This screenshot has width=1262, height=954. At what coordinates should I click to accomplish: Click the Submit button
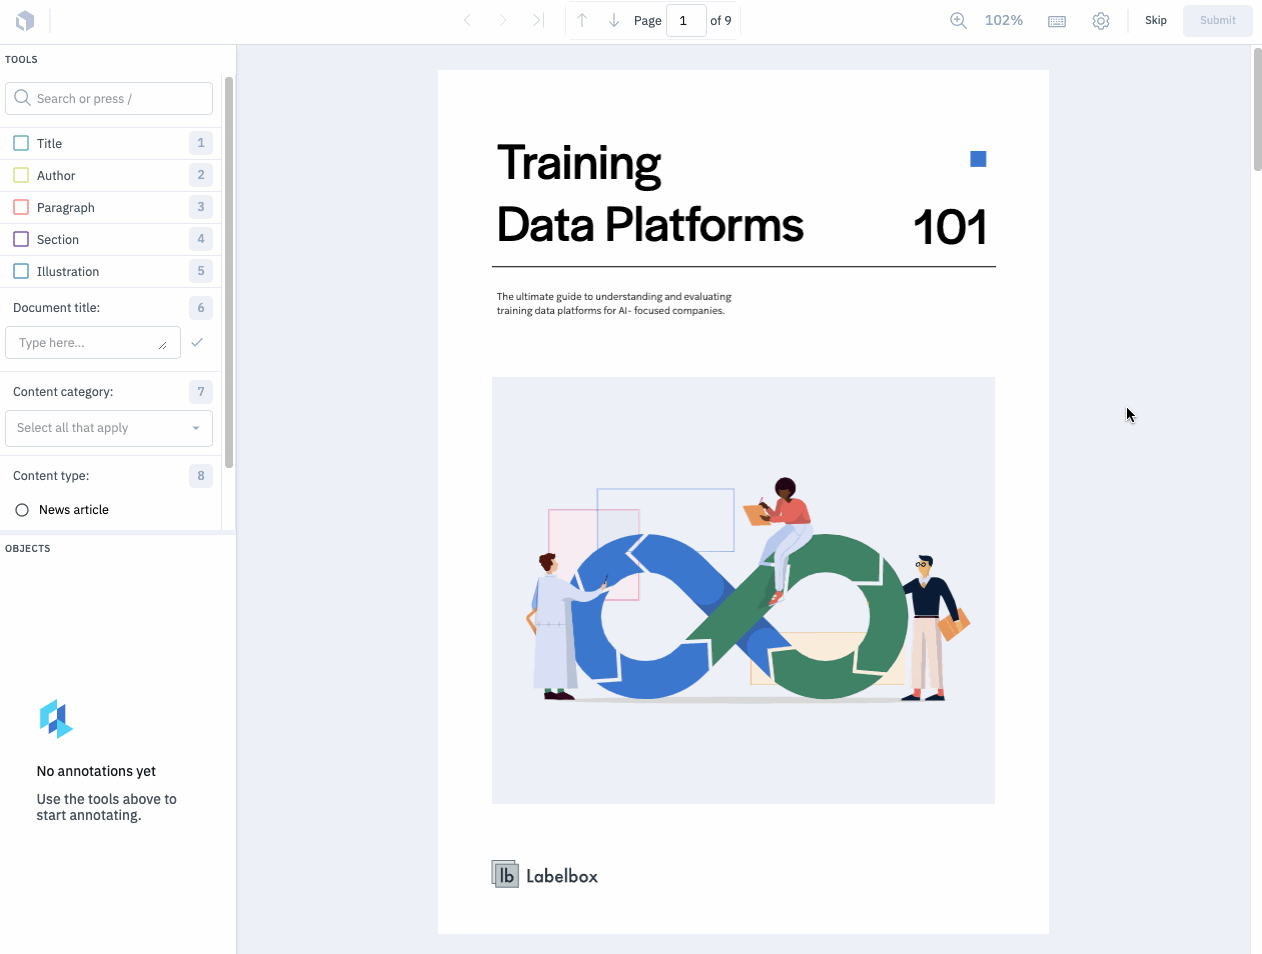pyautogui.click(x=1218, y=20)
